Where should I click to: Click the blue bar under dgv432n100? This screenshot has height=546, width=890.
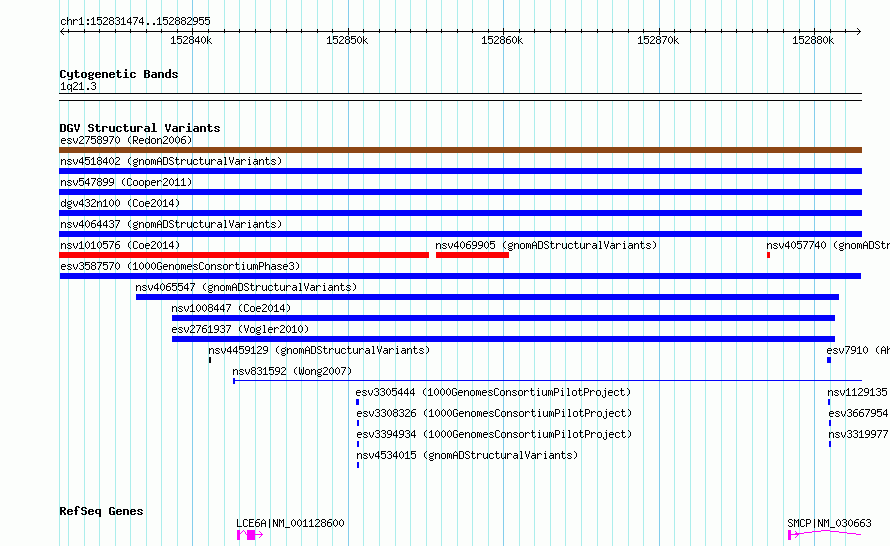tap(460, 213)
